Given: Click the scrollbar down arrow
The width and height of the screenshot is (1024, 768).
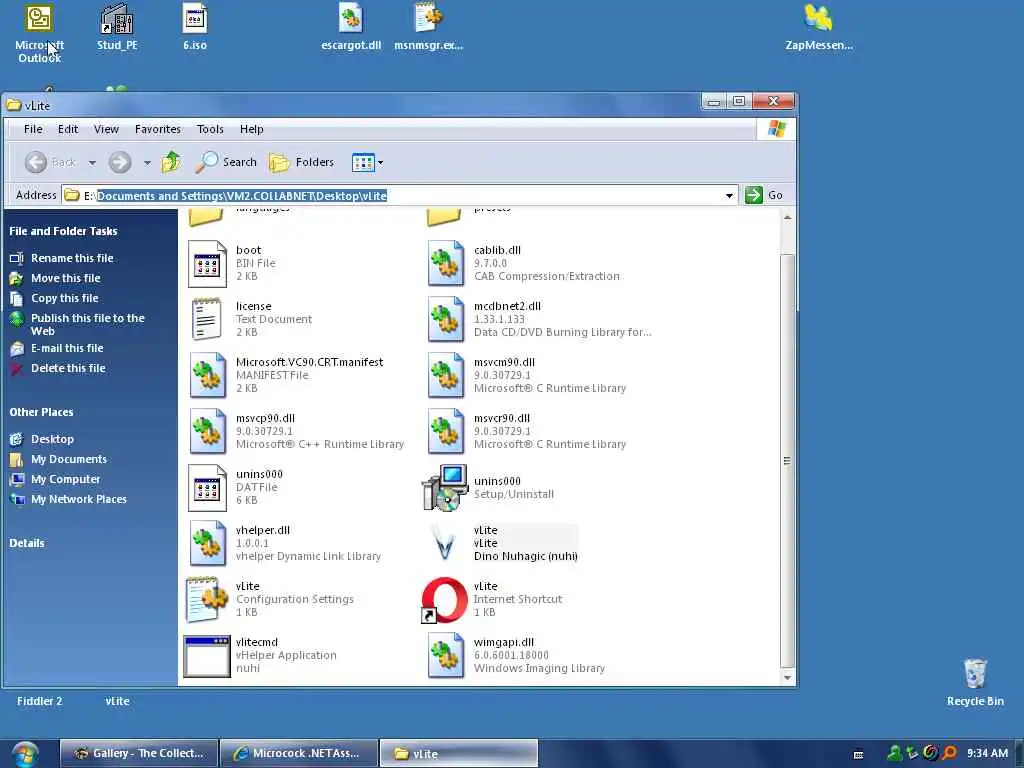Looking at the screenshot, I should [788, 678].
